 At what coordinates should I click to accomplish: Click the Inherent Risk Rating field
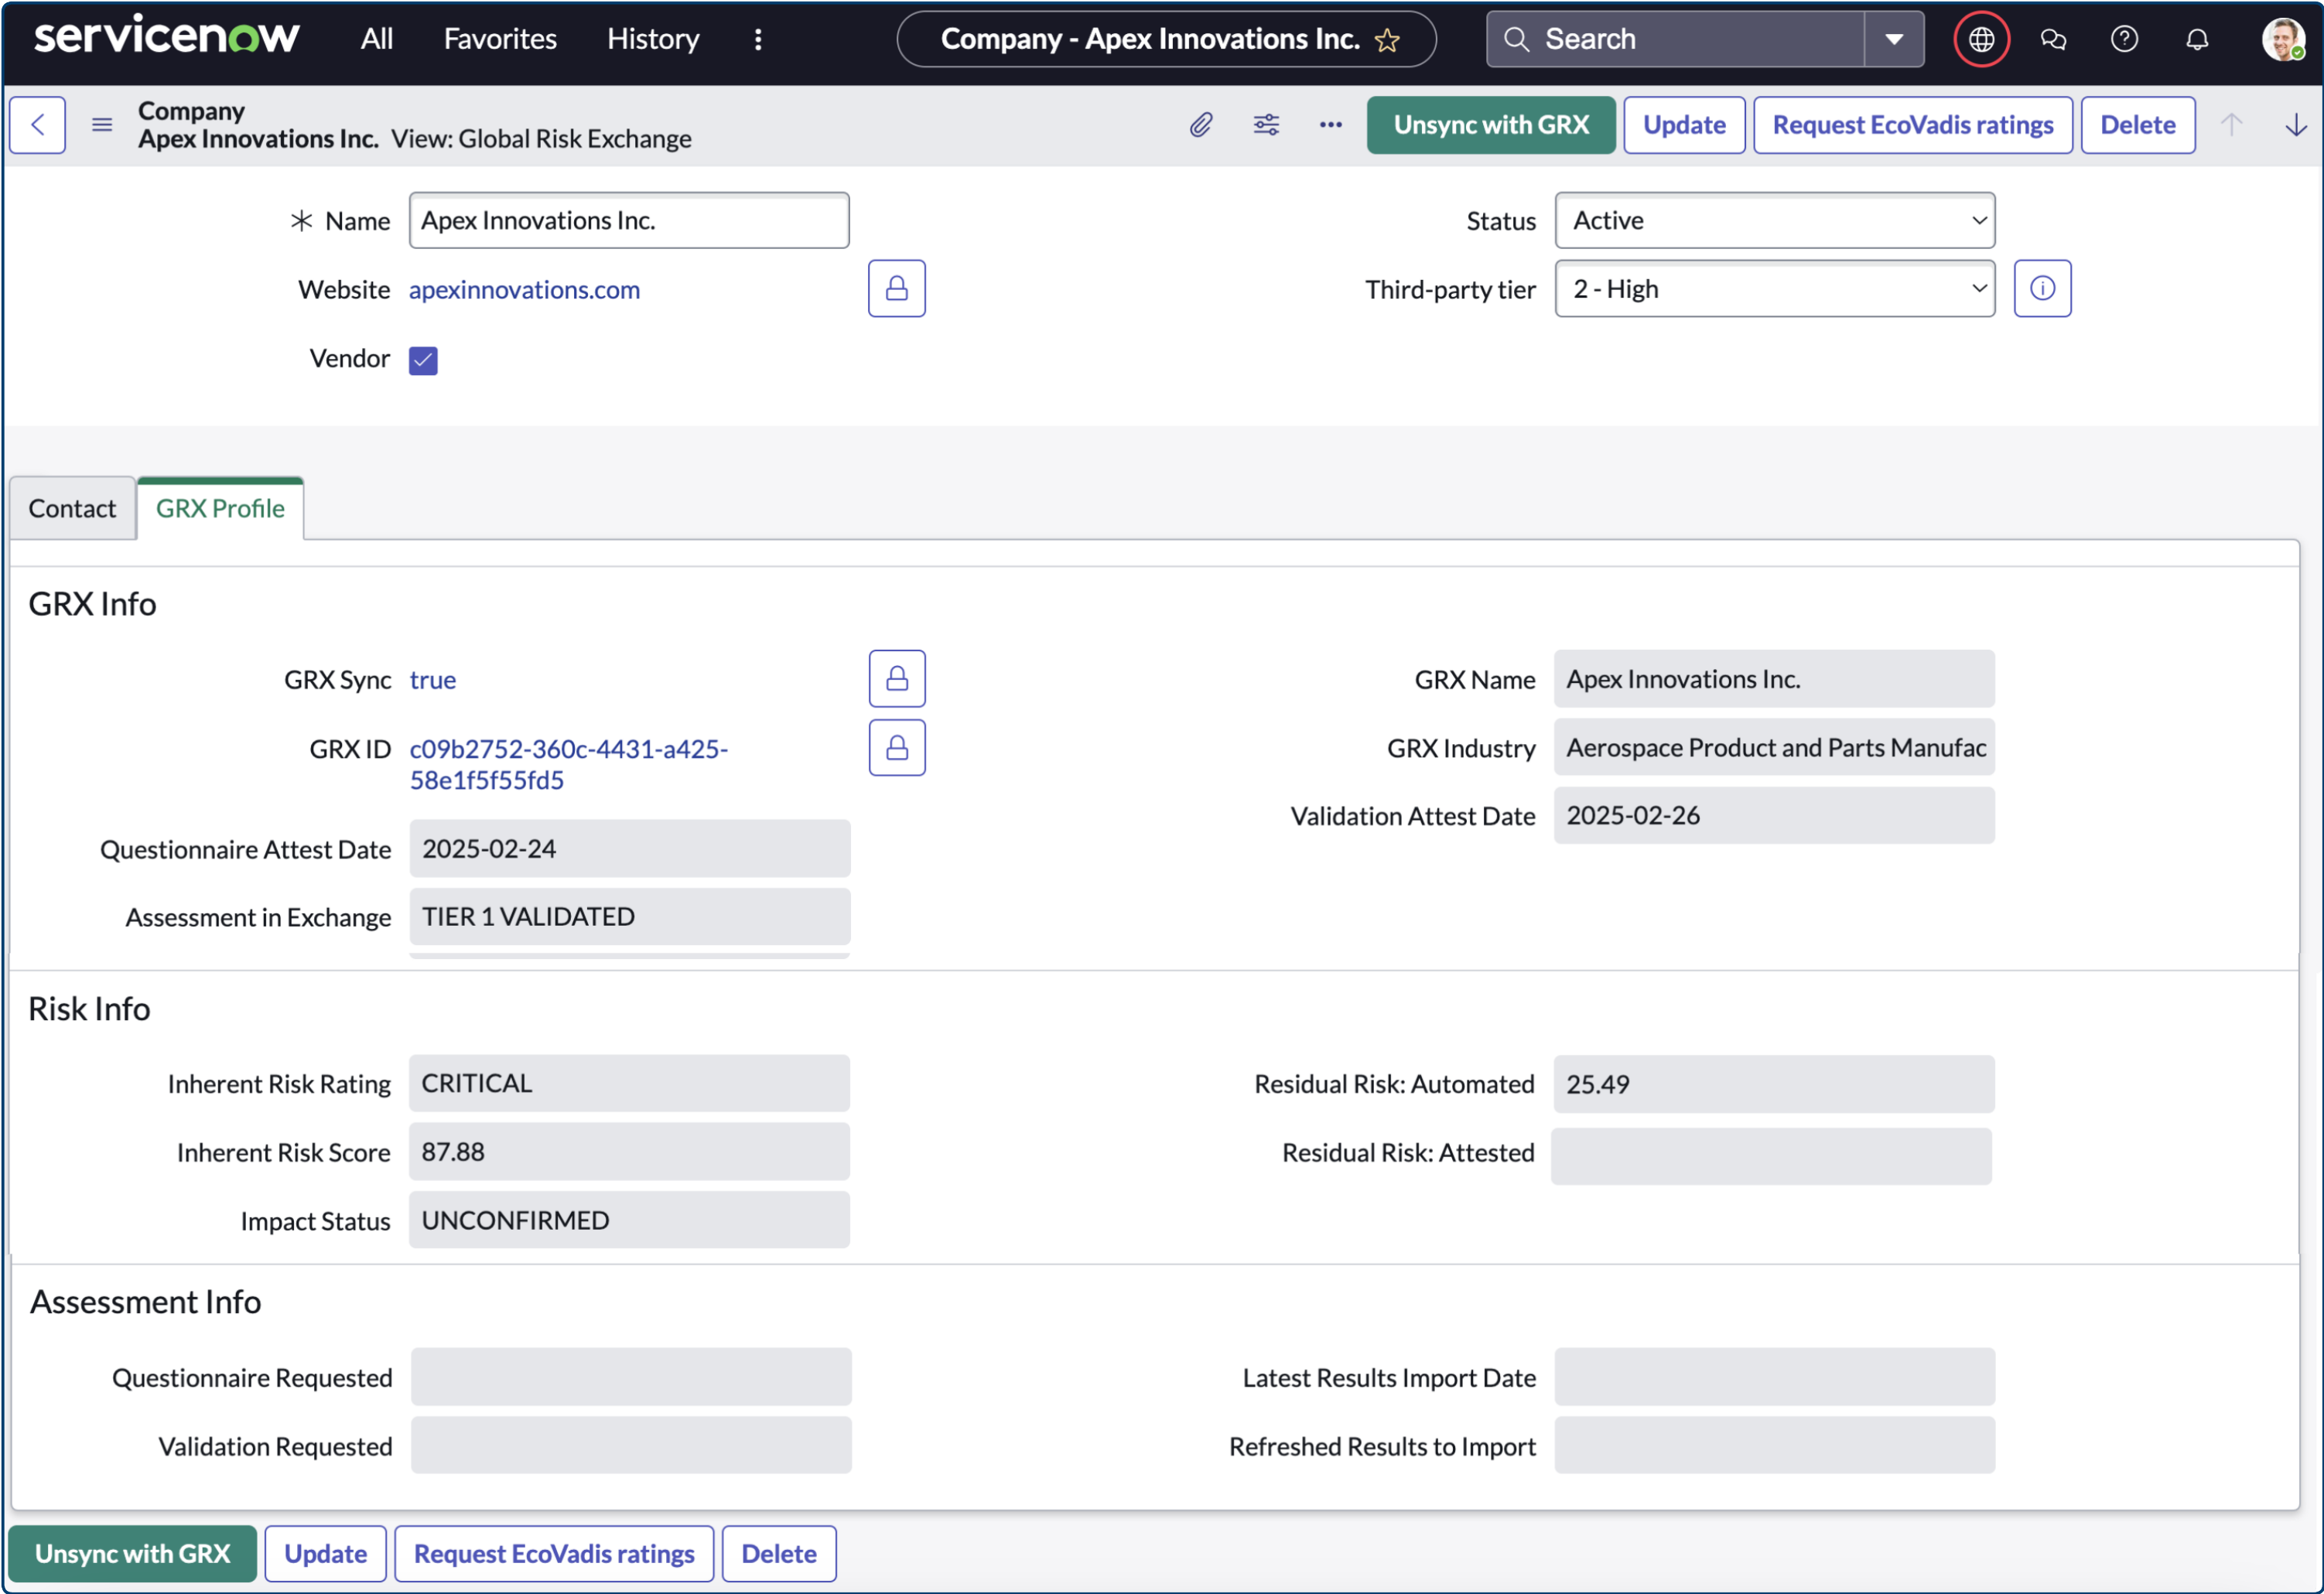pyautogui.click(x=629, y=1084)
